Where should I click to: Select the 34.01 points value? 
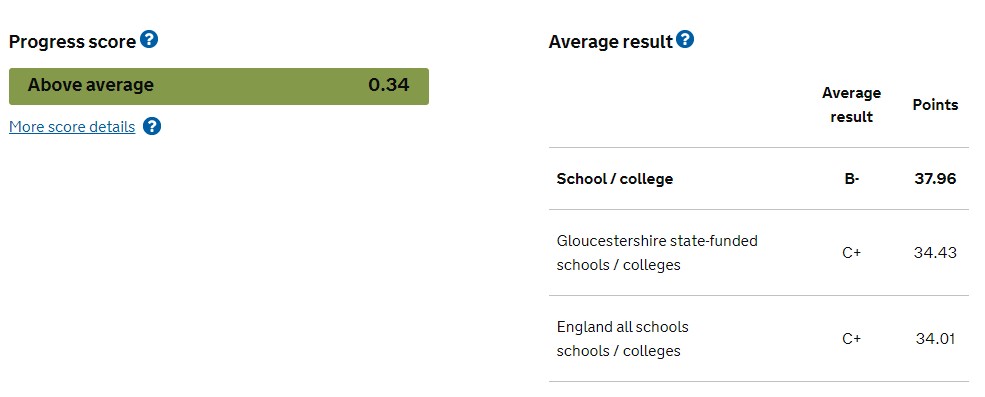[935, 339]
